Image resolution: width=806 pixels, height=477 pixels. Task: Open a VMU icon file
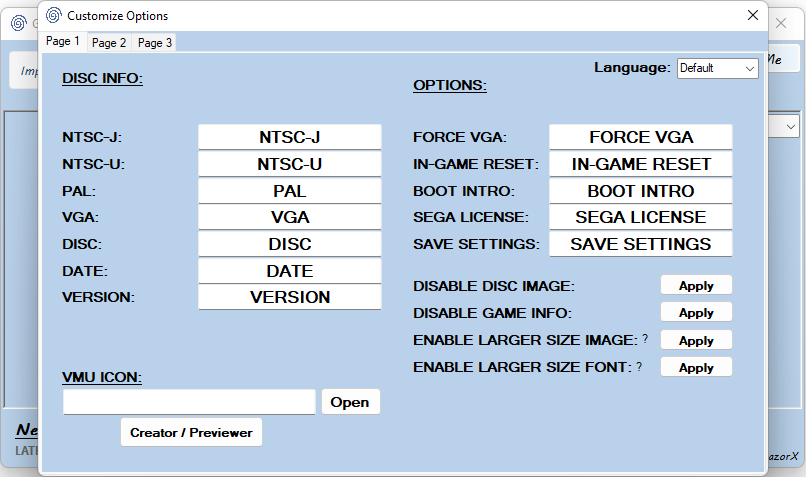351,402
